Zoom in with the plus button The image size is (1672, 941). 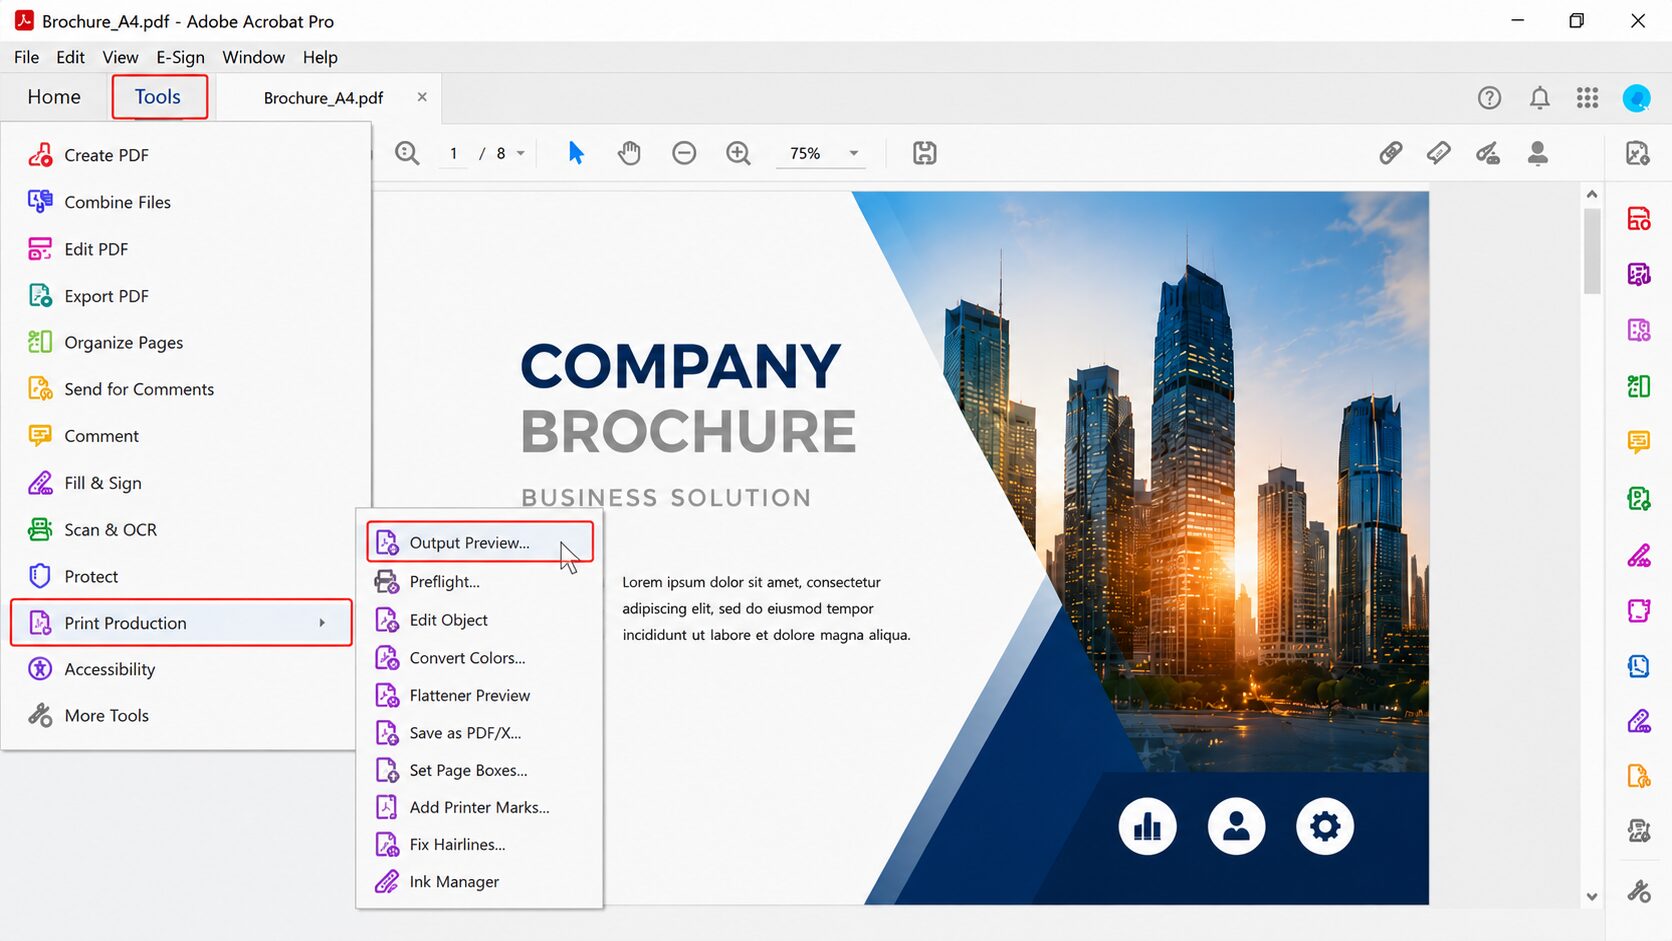point(739,153)
